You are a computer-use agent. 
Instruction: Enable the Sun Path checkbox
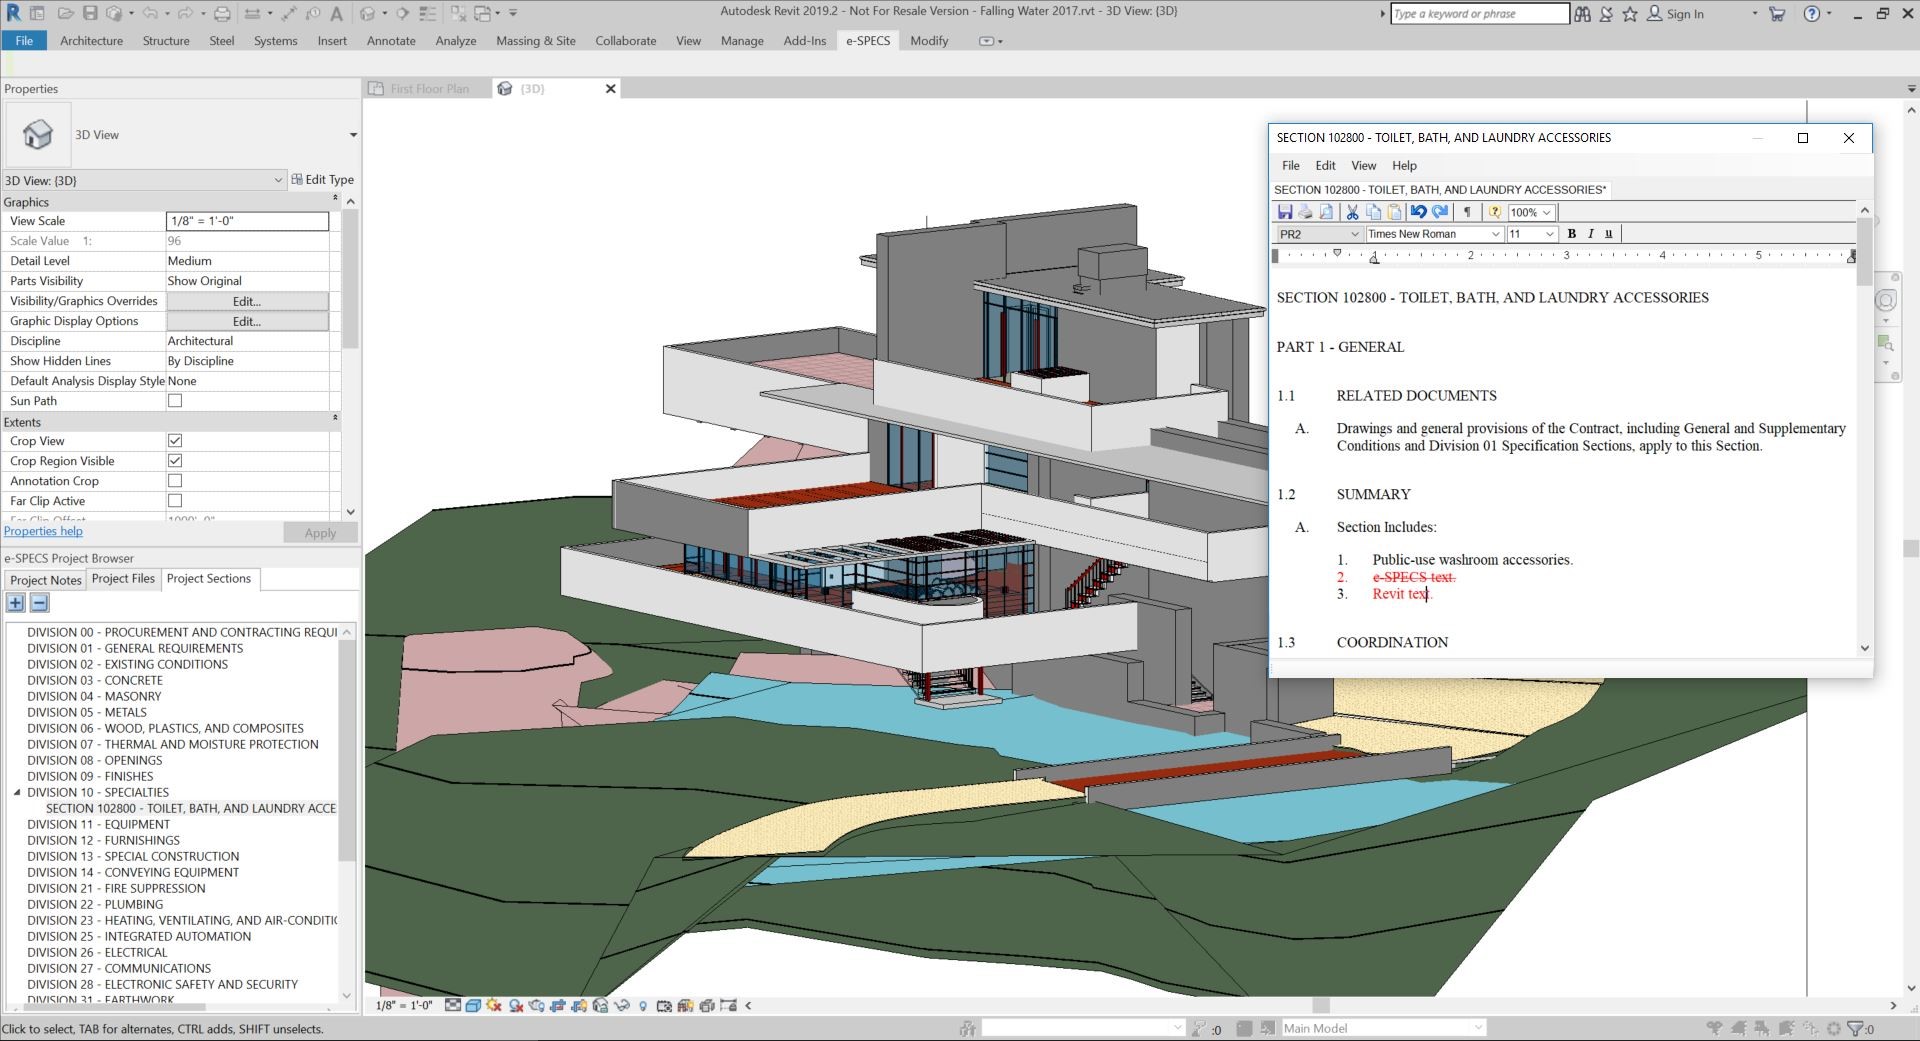click(x=175, y=401)
